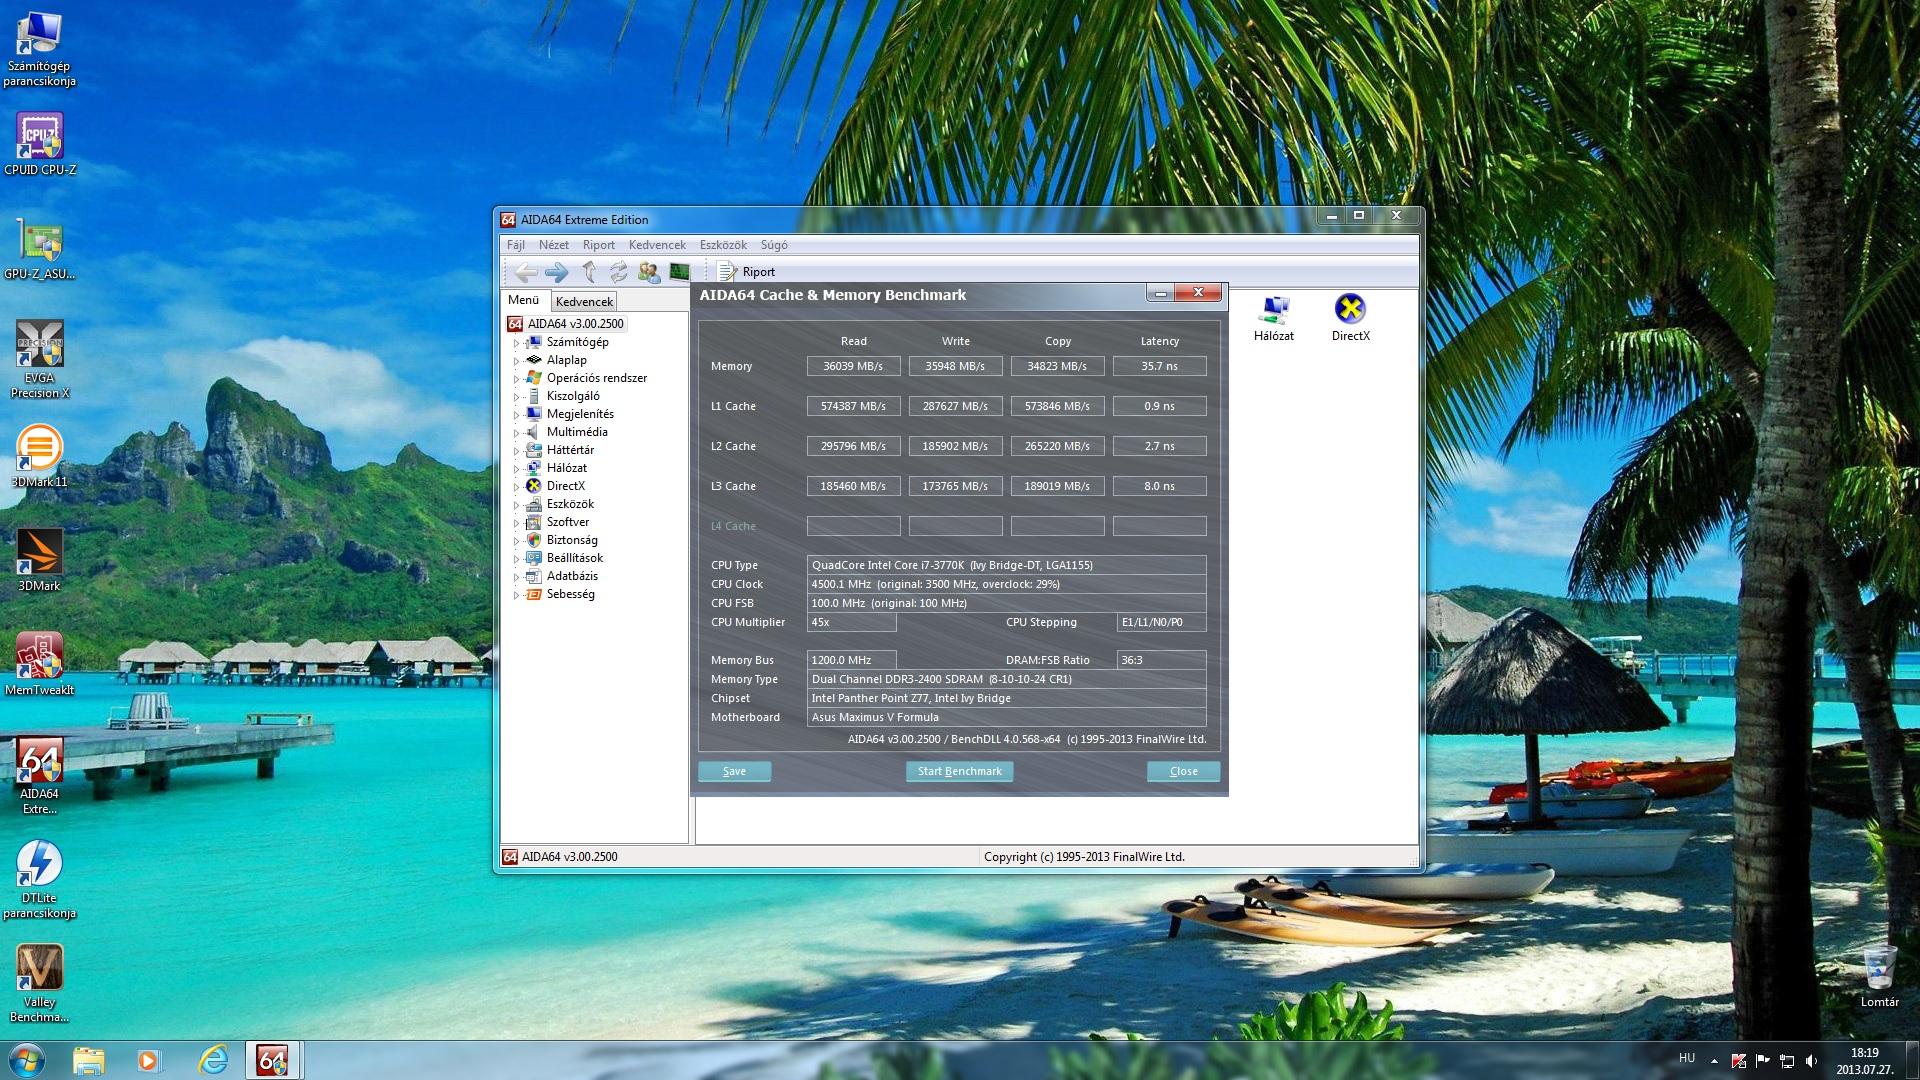Click the Start Benchmark button
The image size is (1920, 1080).
point(959,771)
